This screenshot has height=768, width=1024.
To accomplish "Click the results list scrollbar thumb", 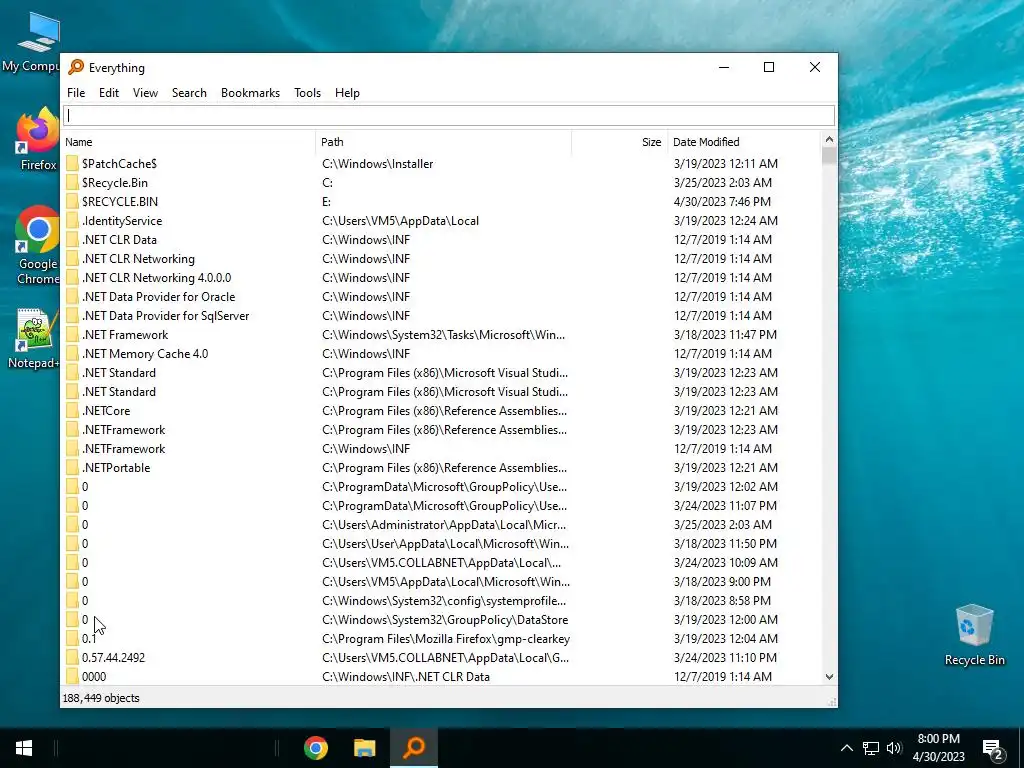I will [829, 155].
